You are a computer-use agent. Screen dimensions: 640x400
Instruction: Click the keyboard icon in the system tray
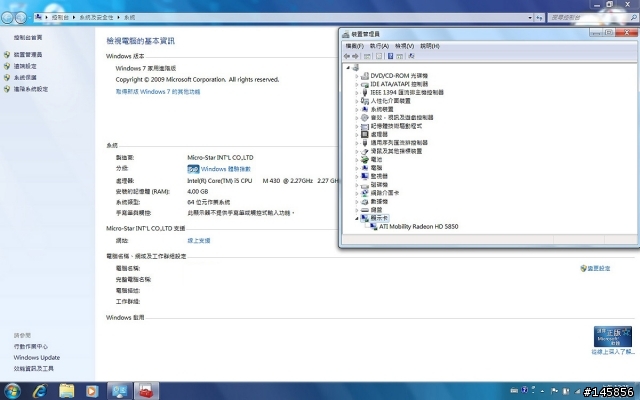click(x=514, y=391)
